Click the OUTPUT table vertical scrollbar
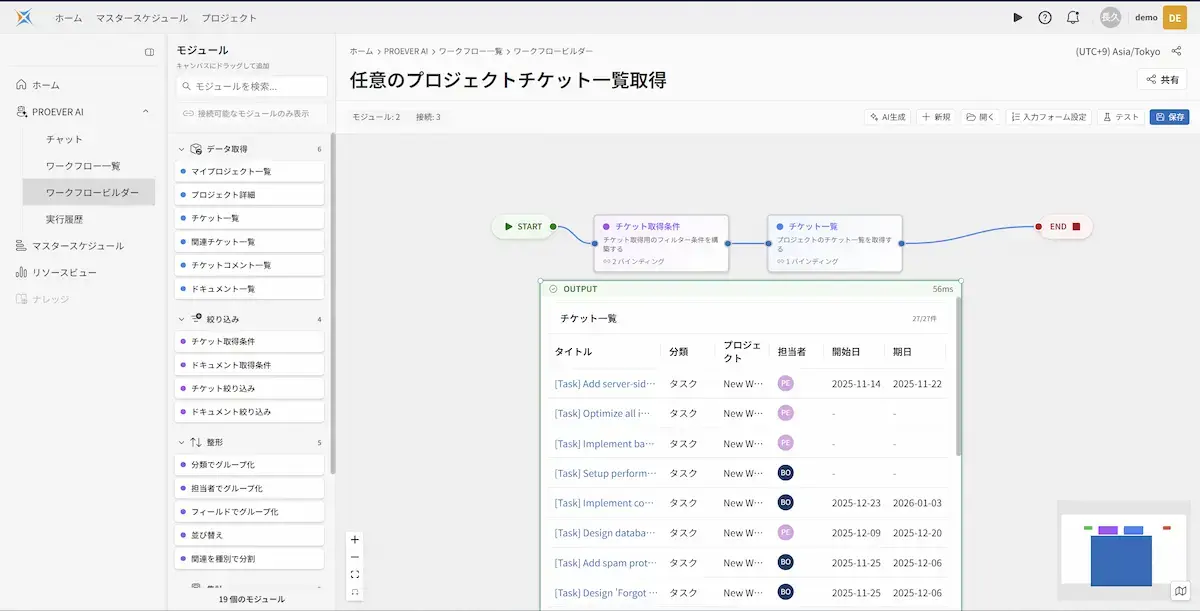Viewport: 1200px width, 611px height. (x=959, y=375)
